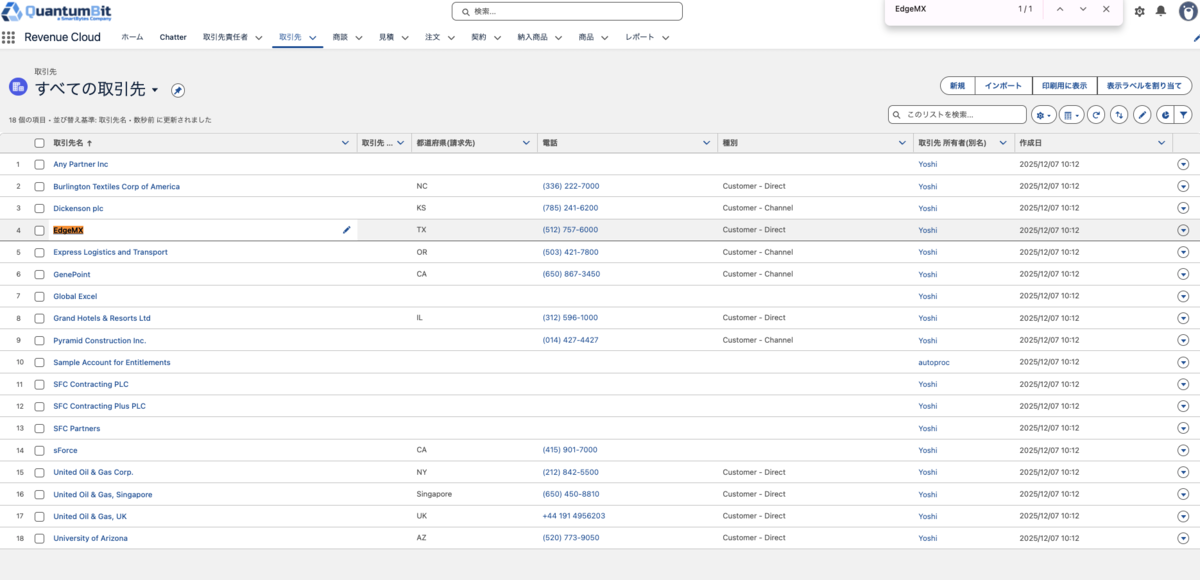This screenshot has width=1200, height=580.
Task: Go to next find-in-page match
Action: click(x=1083, y=9)
